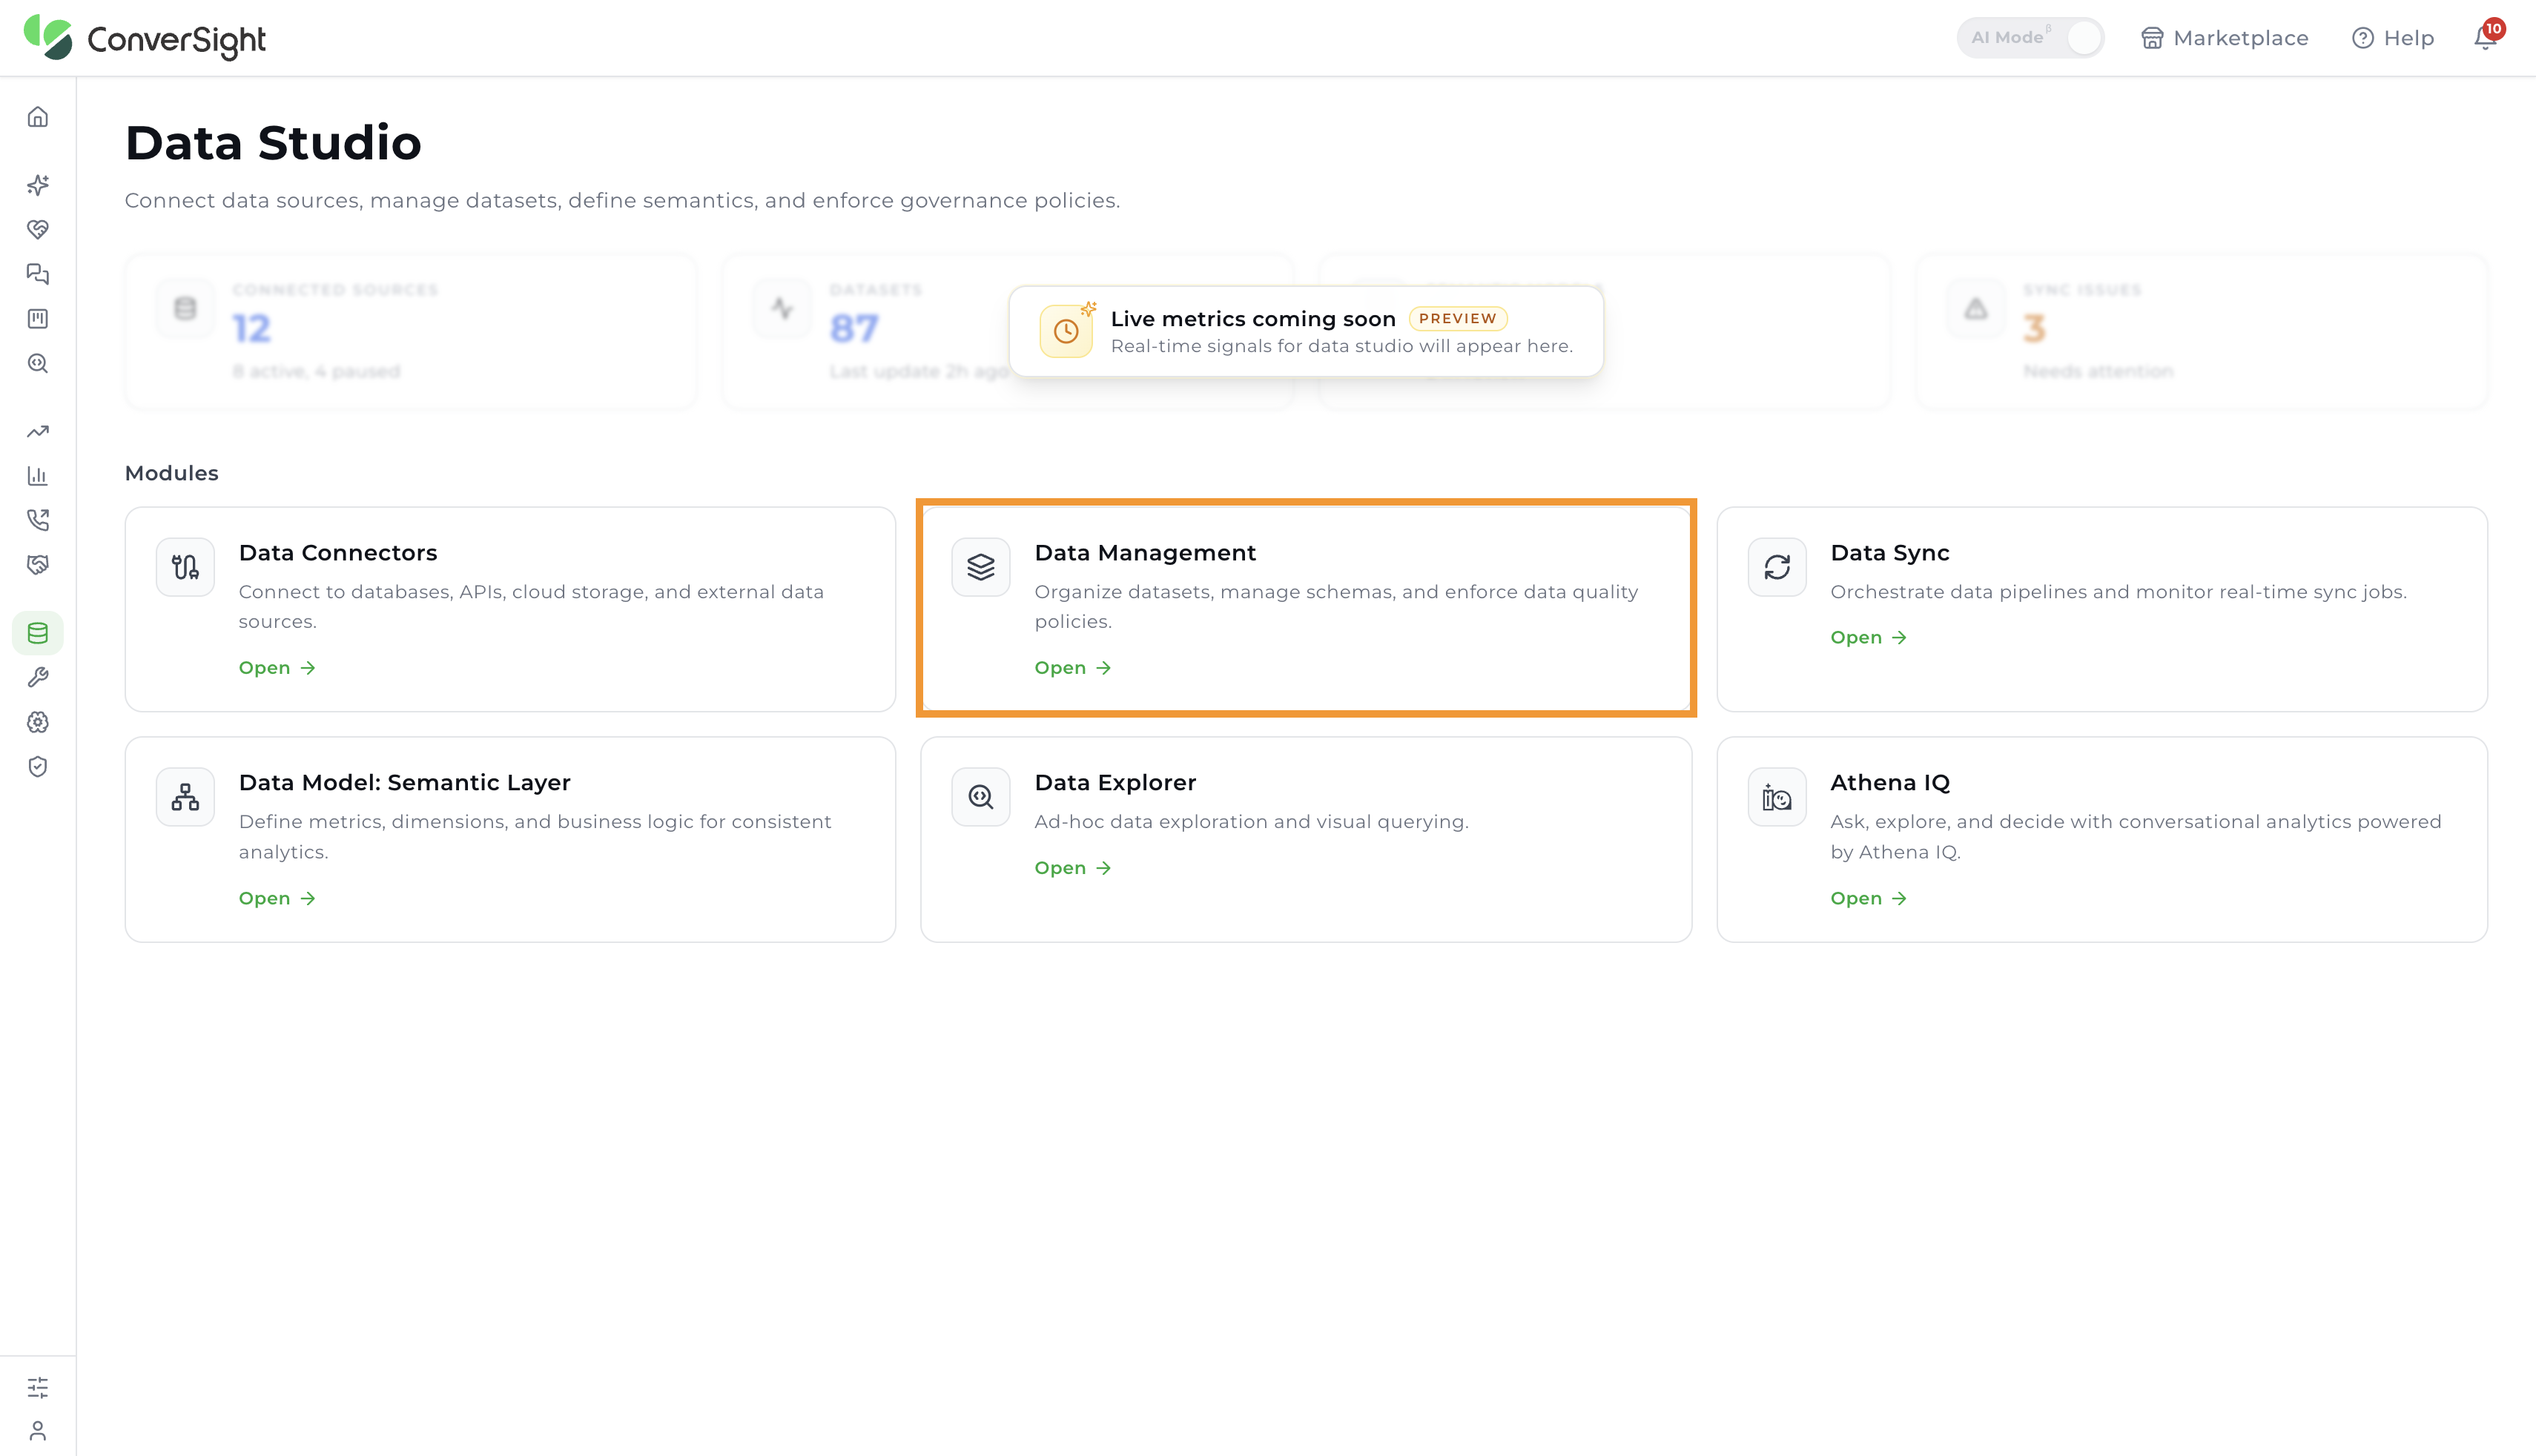Open link under Data Sync
This screenshot has width=2536, height=1456.
pos(1869,638)
